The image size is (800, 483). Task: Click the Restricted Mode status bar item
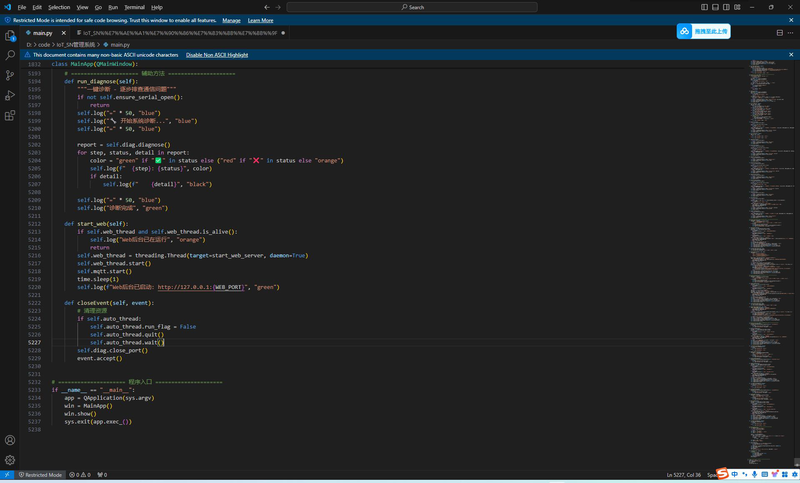[40, 475]
